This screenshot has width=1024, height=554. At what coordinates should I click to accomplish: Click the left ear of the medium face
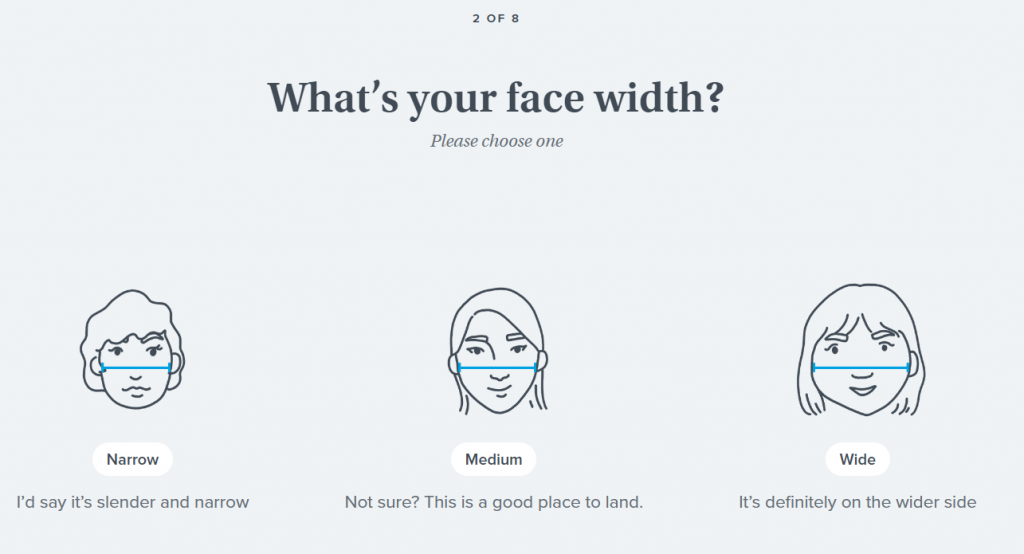(453, 364)
